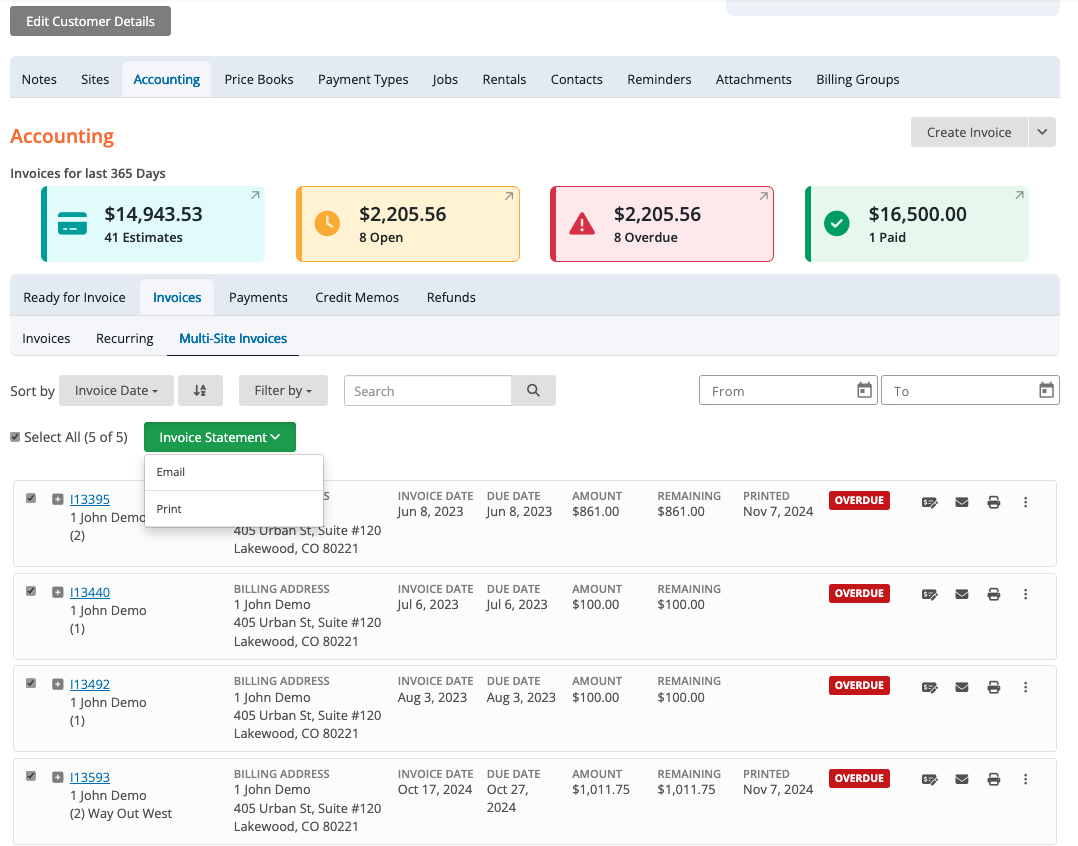This screenshot has height=846, width=1078.
Task: Toggle Select All (5 of 5) checkbox
Action: pos(15,437)
